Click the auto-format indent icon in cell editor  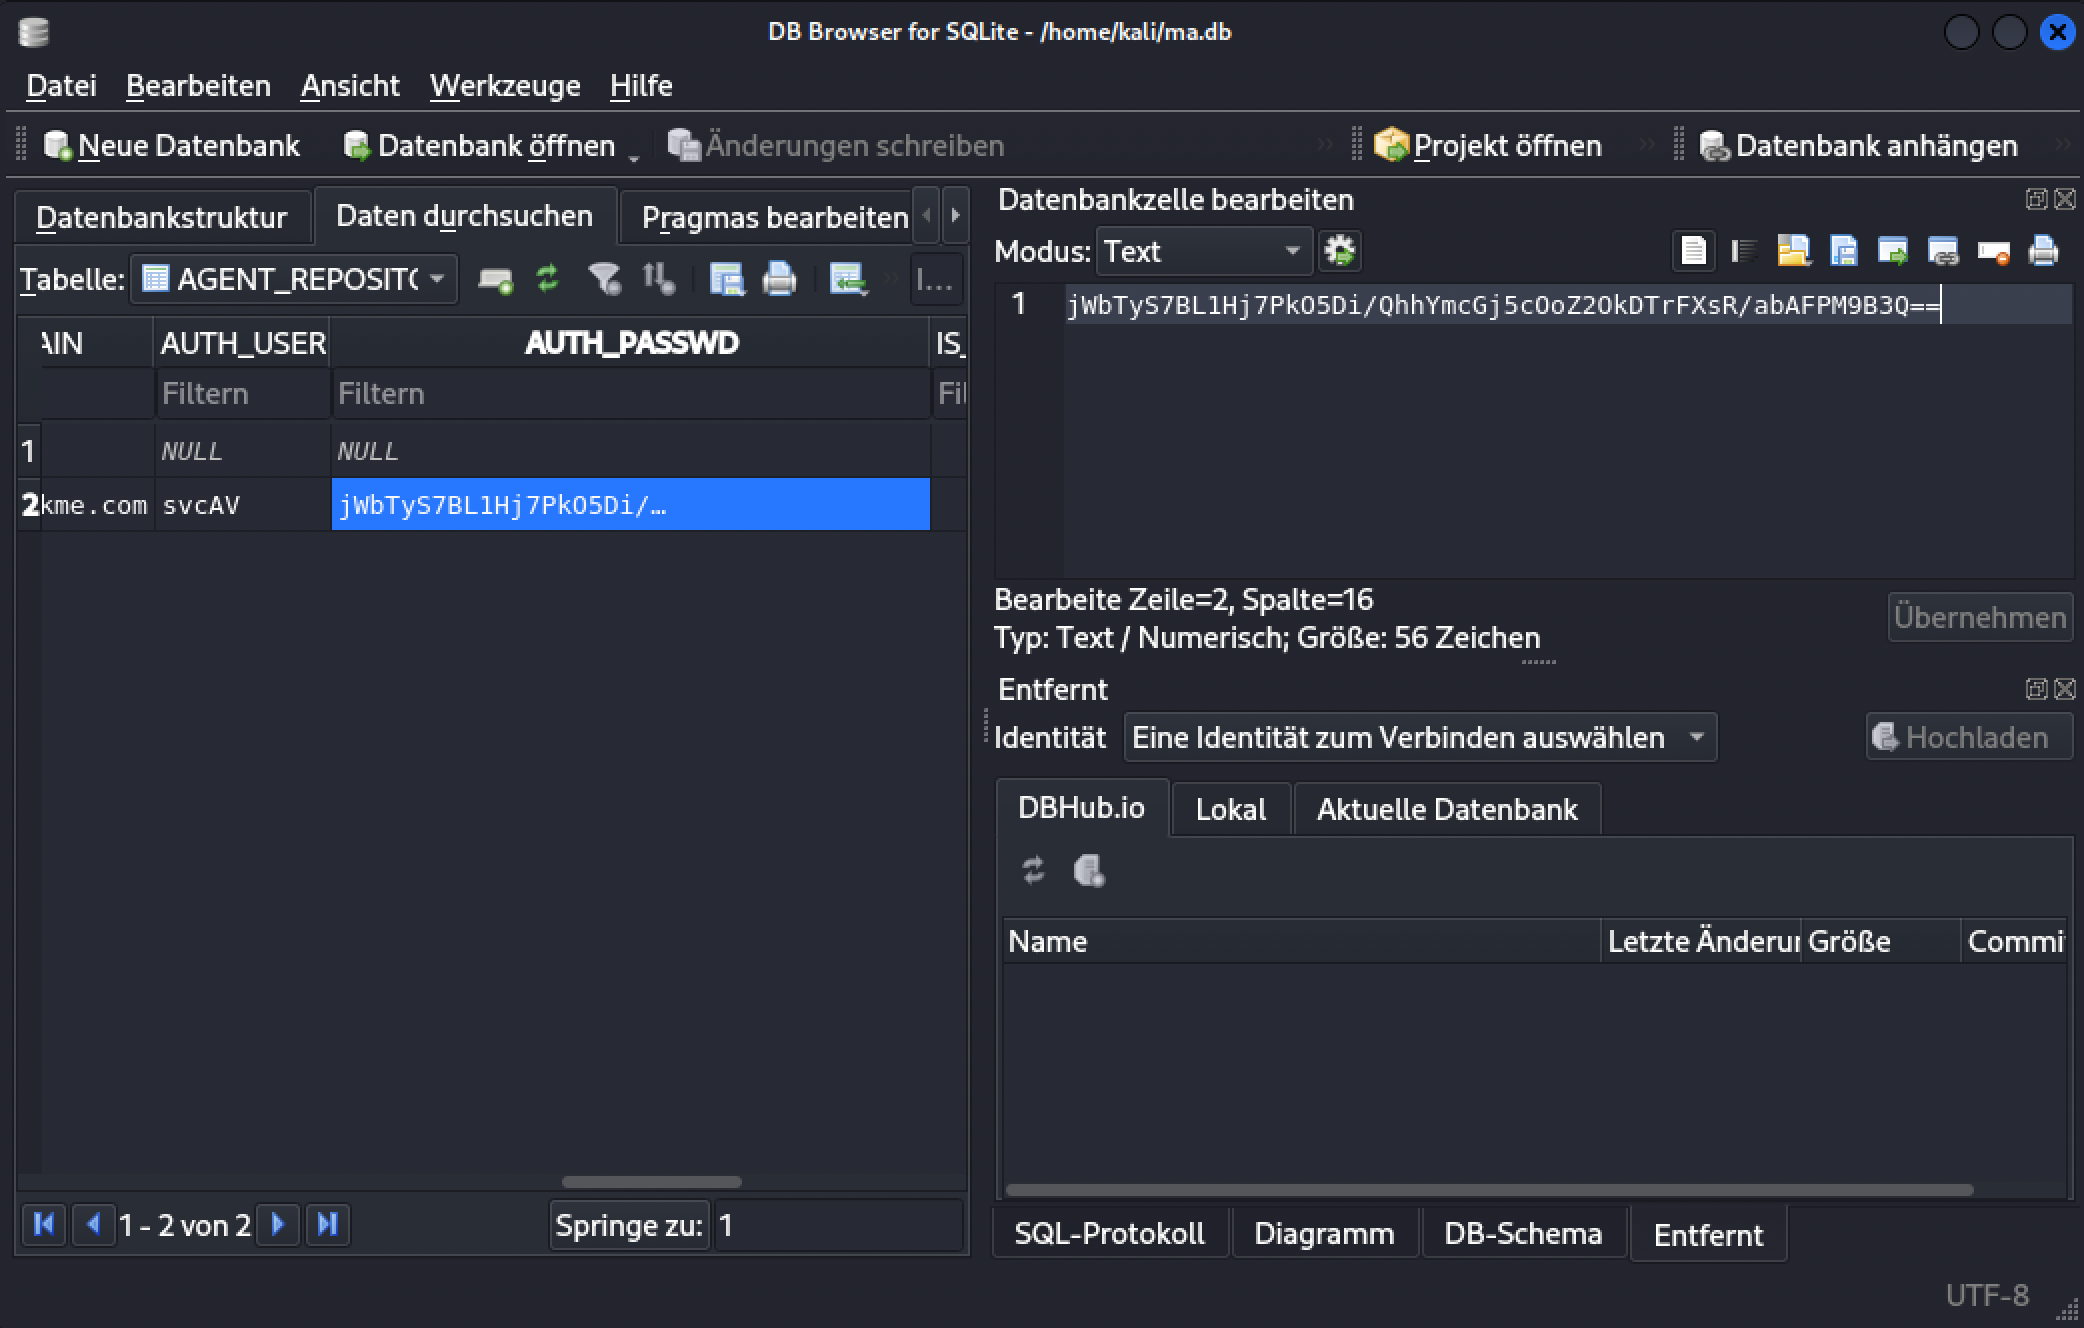click(x=1744, y=251)
